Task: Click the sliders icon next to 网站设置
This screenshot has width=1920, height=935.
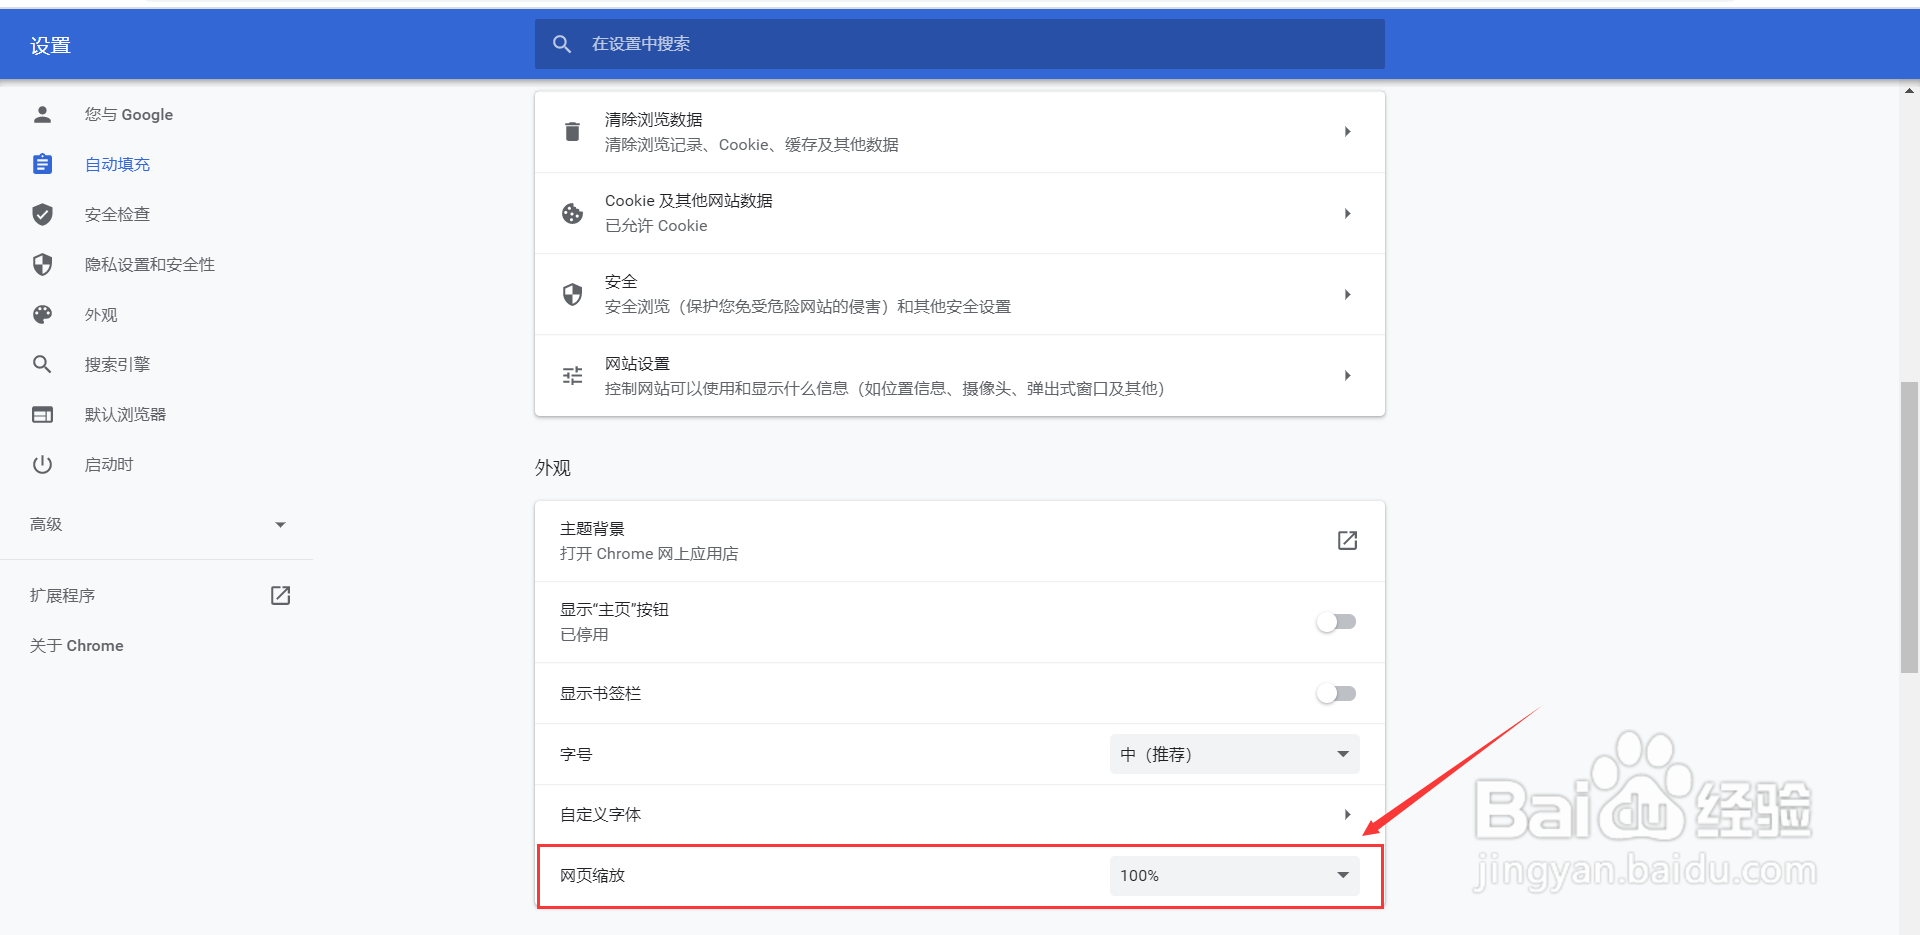Action: [x=571, y=375]
